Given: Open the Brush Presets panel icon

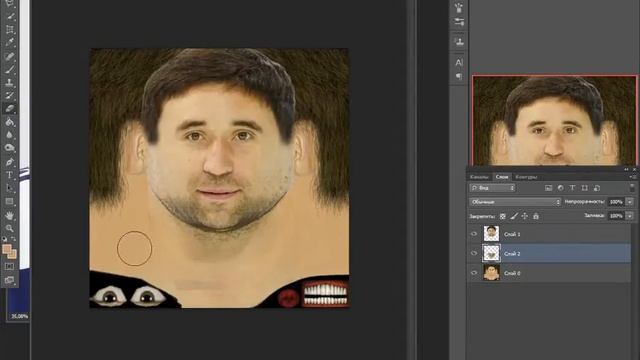Looking at the screenshot, I should coord(459,7).
